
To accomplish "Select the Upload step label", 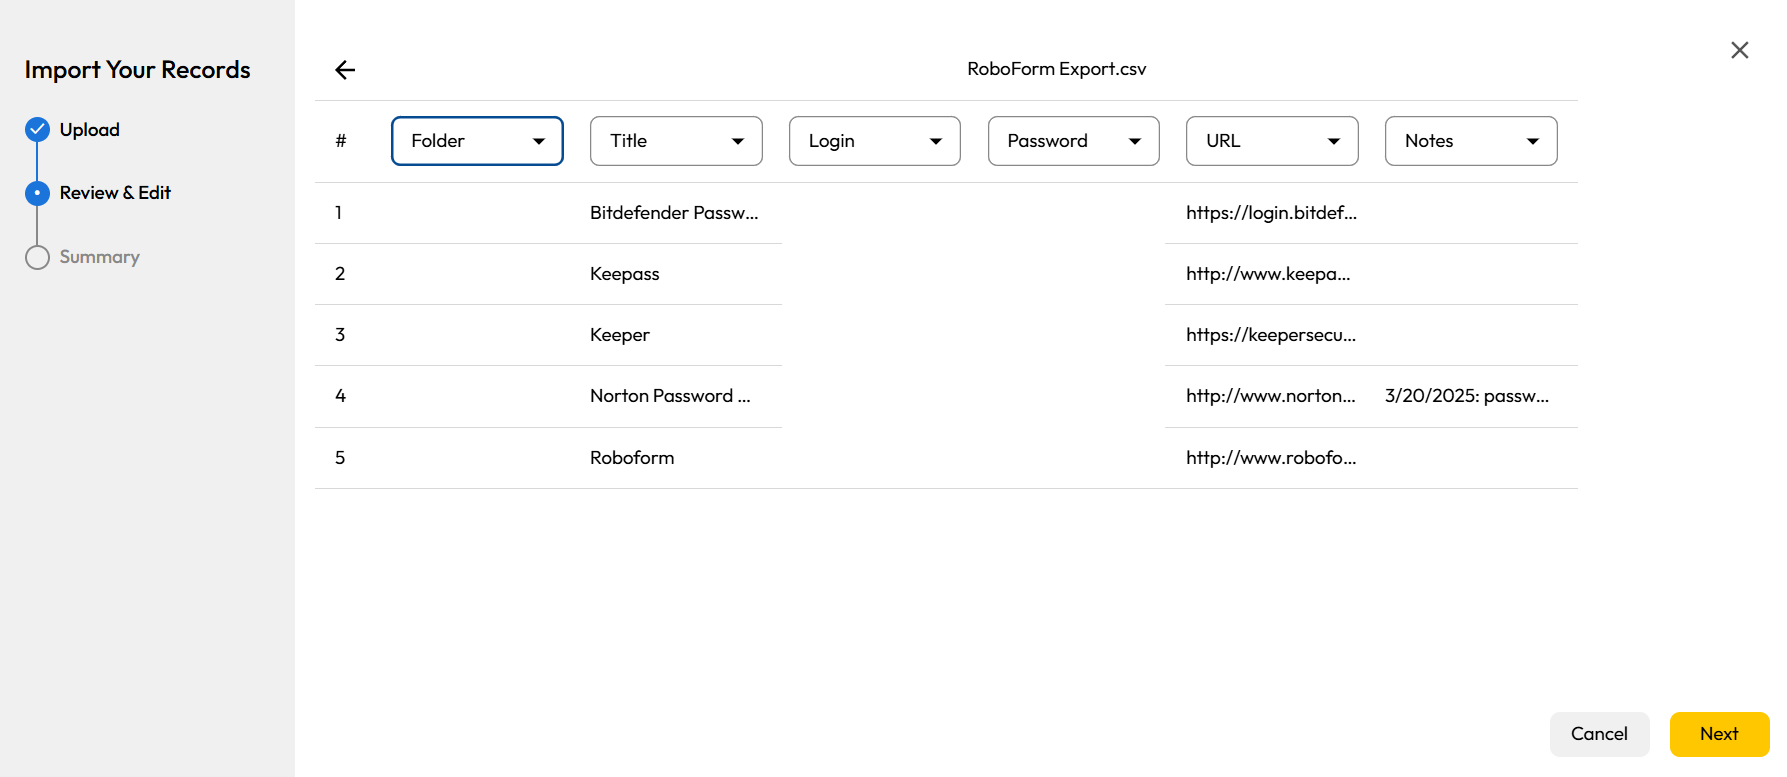I will (x=89, y=130).
